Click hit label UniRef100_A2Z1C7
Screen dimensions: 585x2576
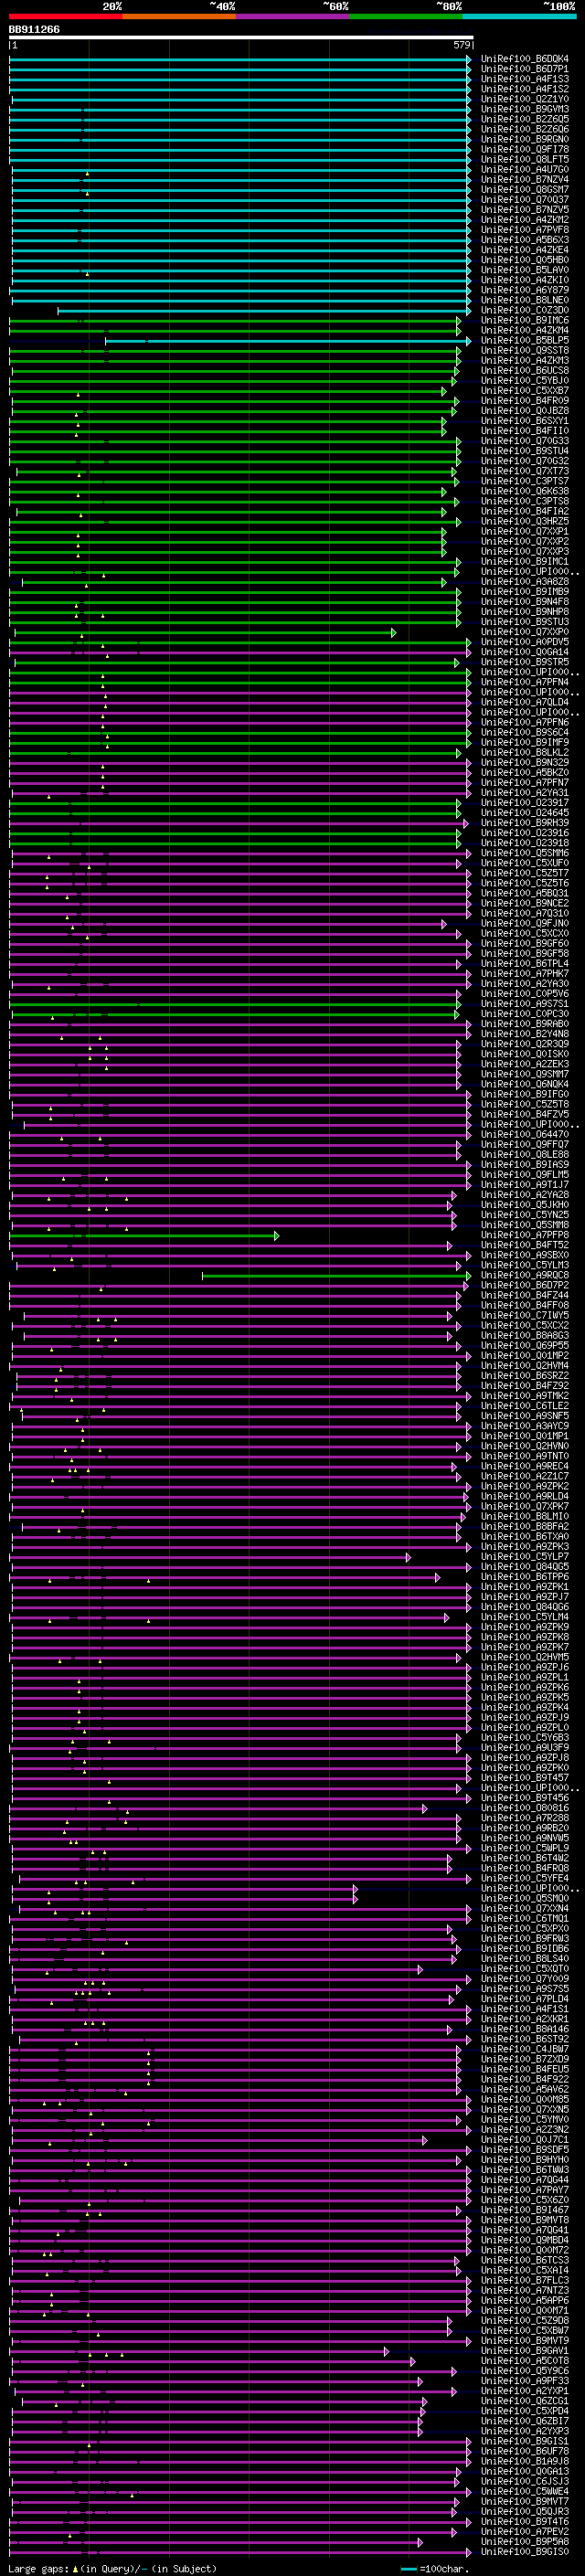[525, 1476]
